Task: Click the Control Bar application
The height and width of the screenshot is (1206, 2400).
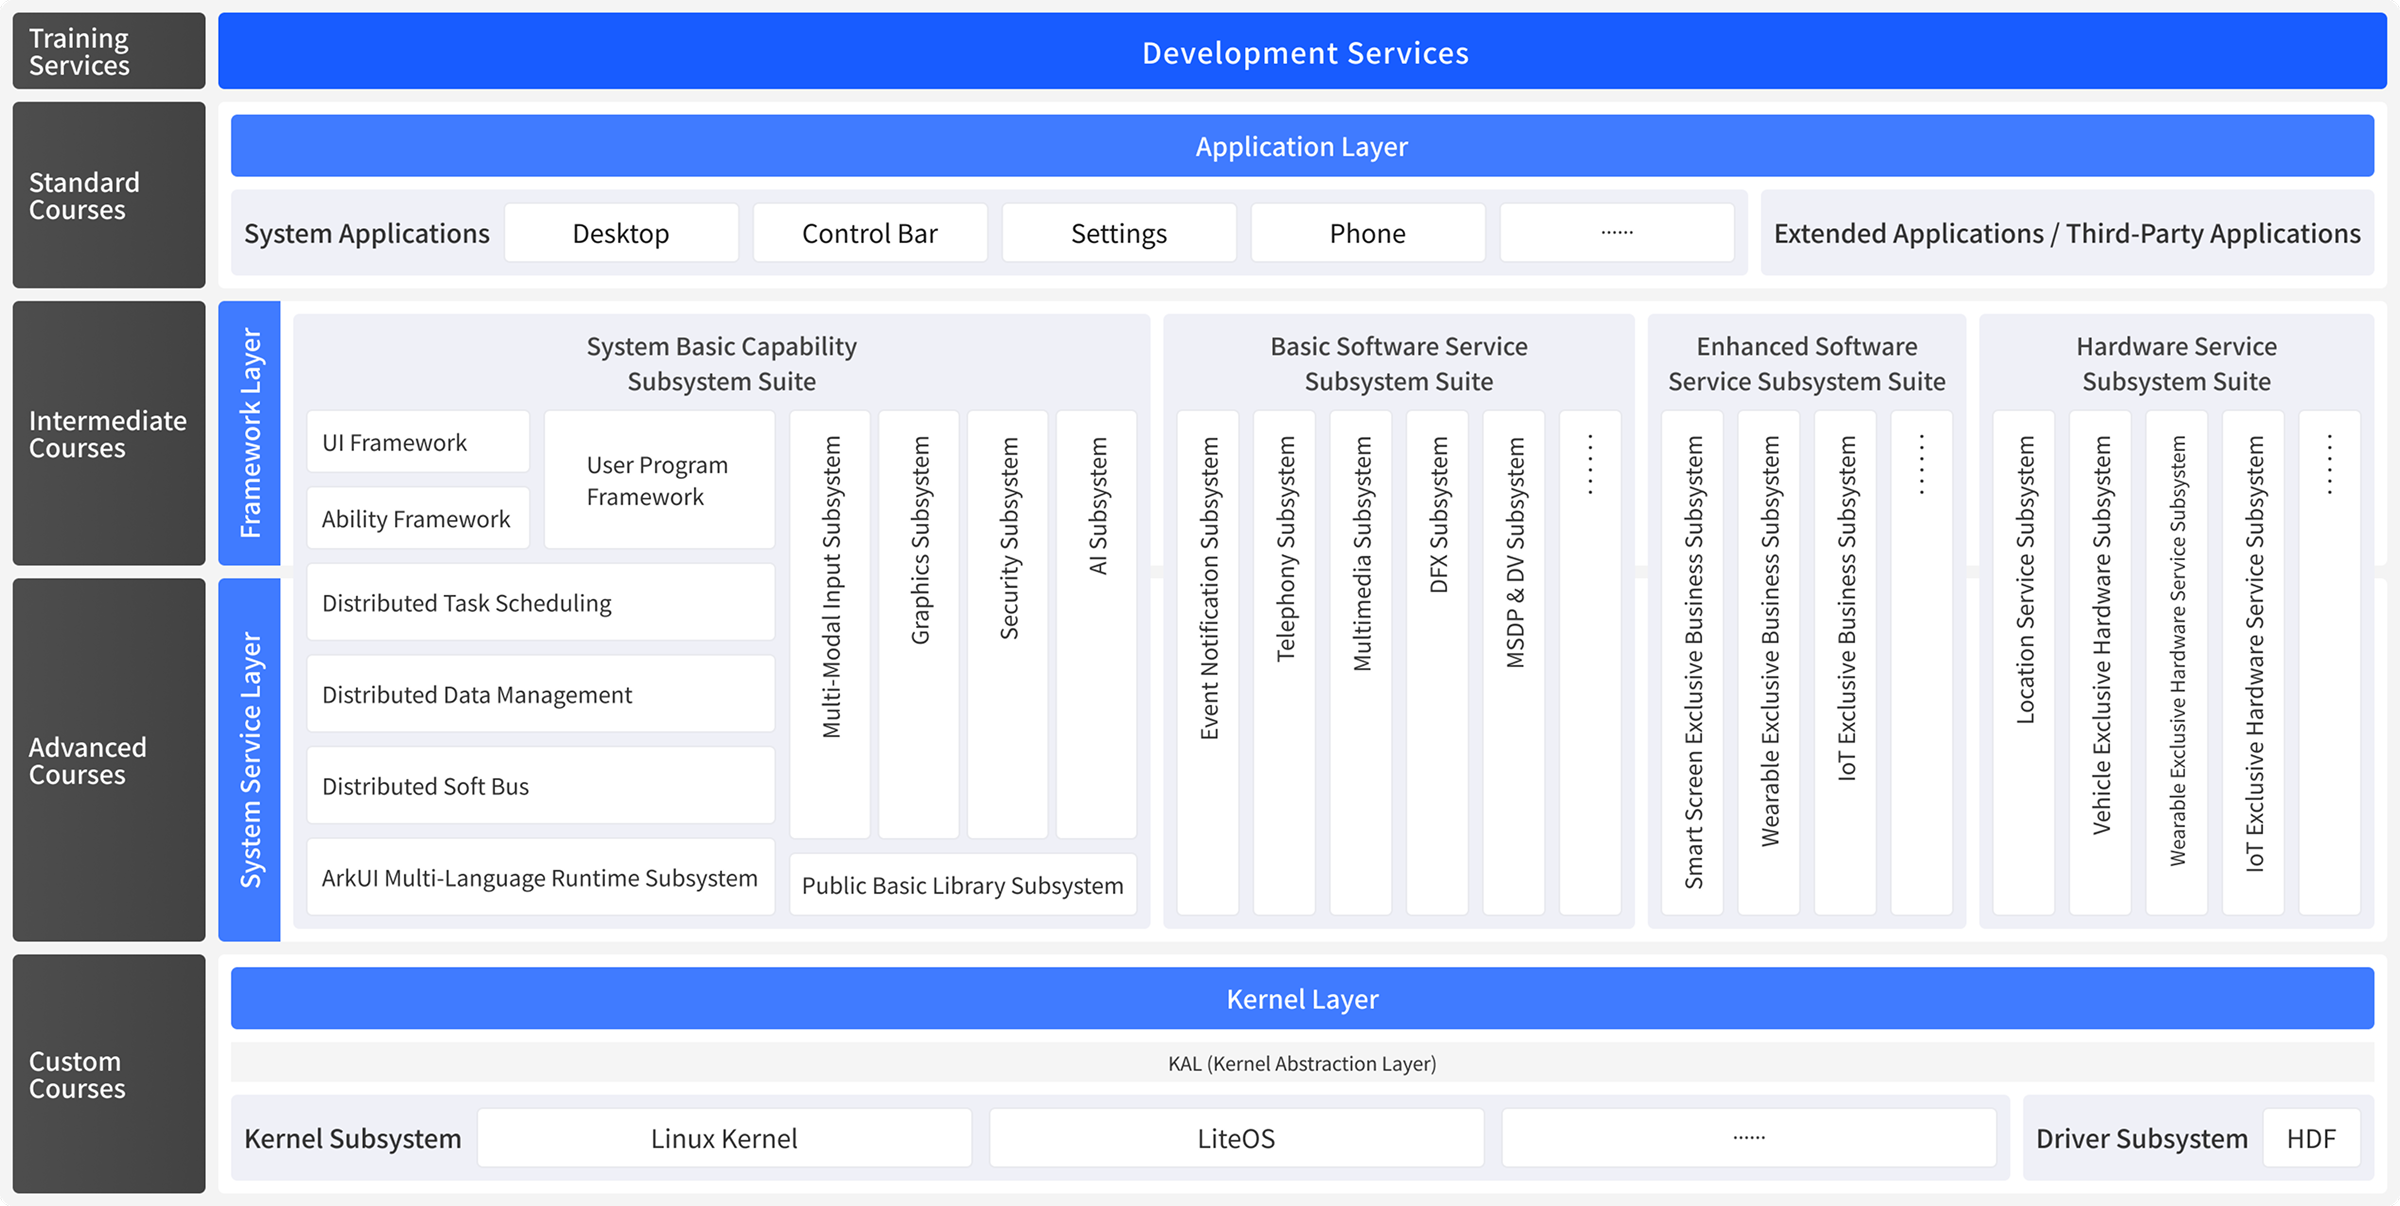Action: pyautogui.click(x=869, y=232)
